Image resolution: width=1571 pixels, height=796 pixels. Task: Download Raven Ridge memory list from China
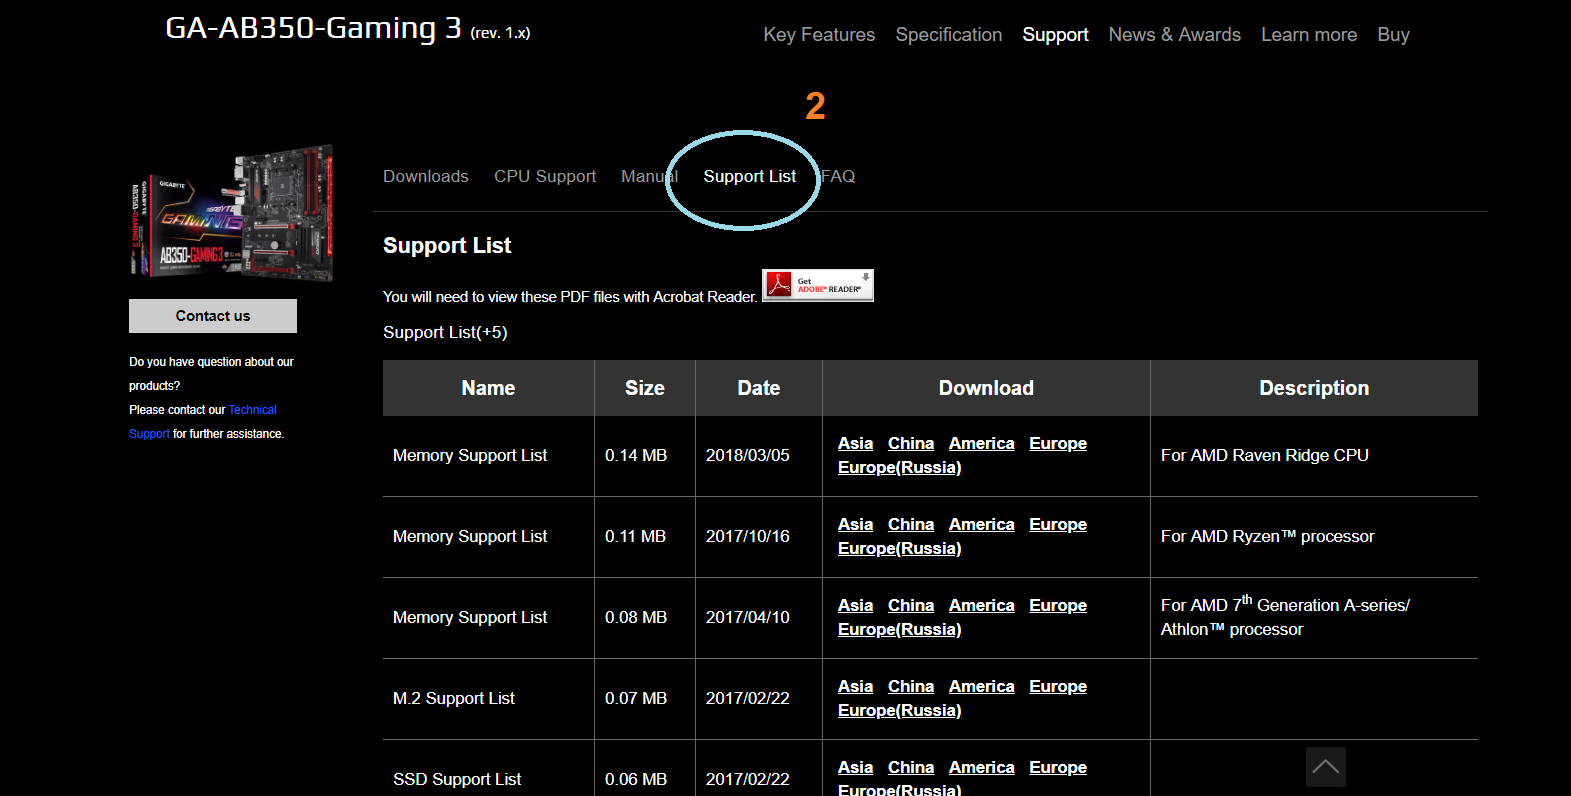[x=911, y=443]
